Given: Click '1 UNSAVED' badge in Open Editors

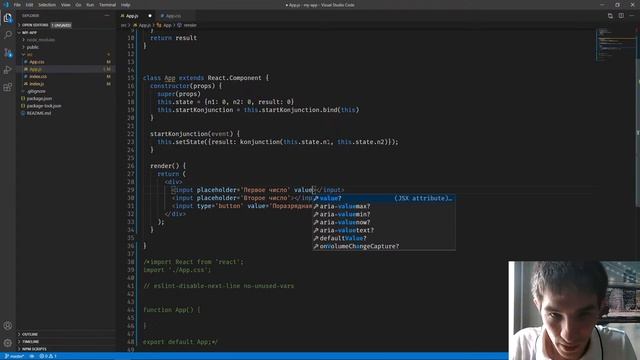Looking at the screenshot, I should coord(61,25).
